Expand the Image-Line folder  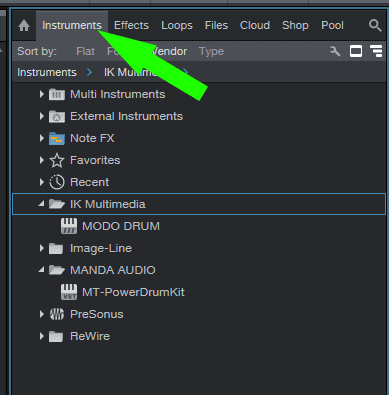point(41,248)
